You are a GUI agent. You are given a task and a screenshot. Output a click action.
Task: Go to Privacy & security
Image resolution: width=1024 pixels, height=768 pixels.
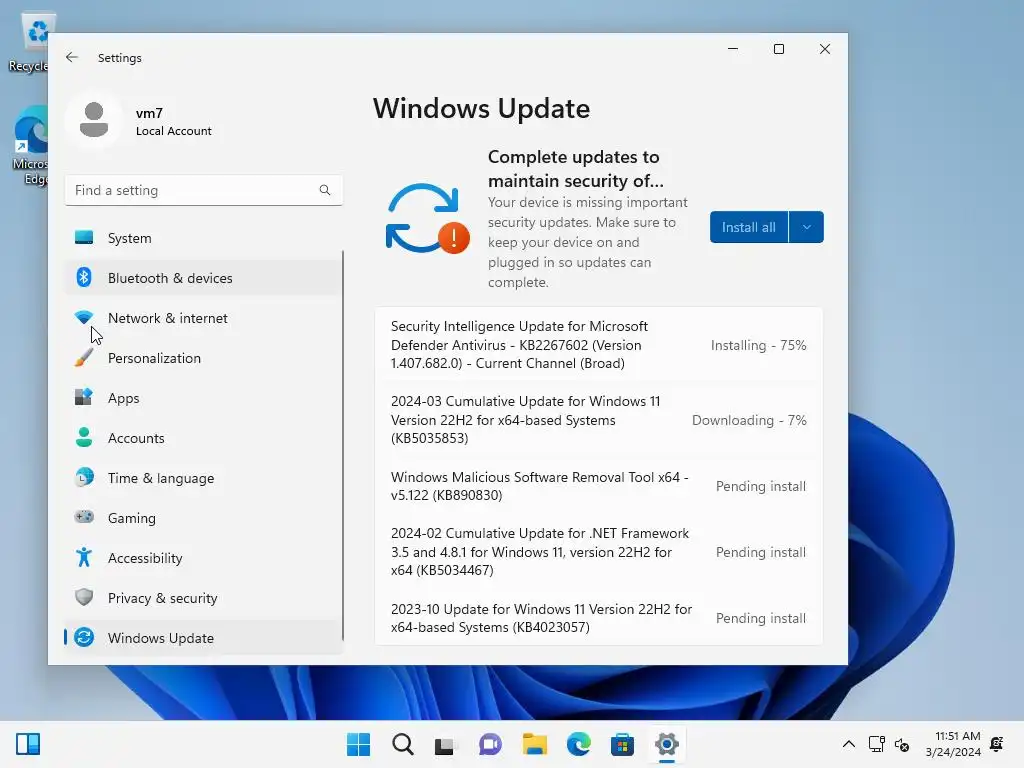point(203,598)
